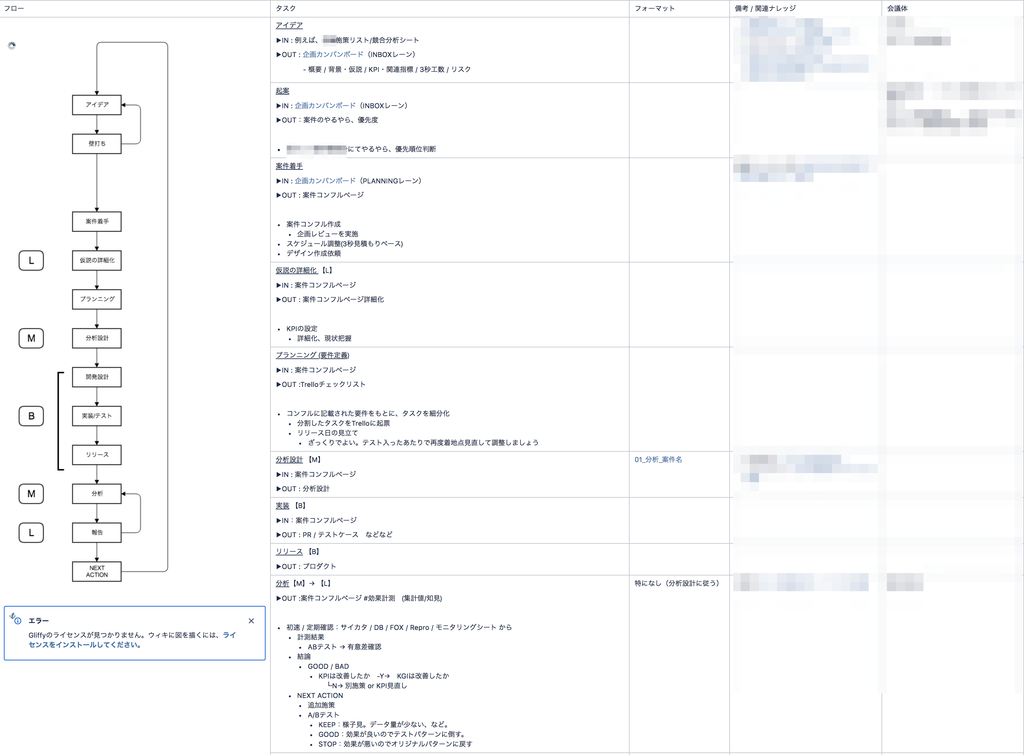Viewport: 1024px width, 755px height.
Task: Select the プランニング flowchart box
Action: (97, 299)
